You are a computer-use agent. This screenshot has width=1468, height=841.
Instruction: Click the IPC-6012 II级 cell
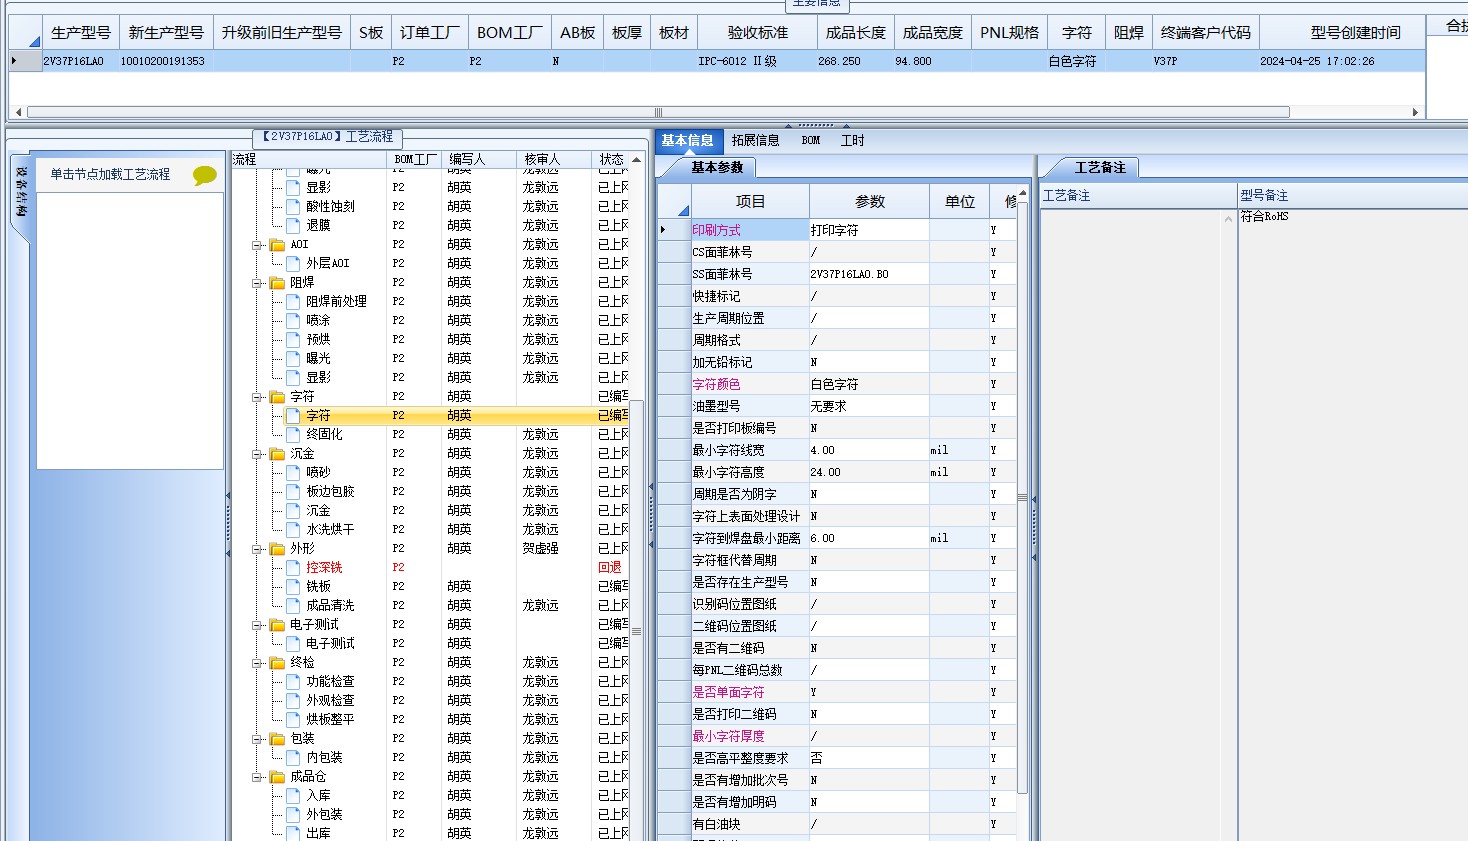(758, 61)
